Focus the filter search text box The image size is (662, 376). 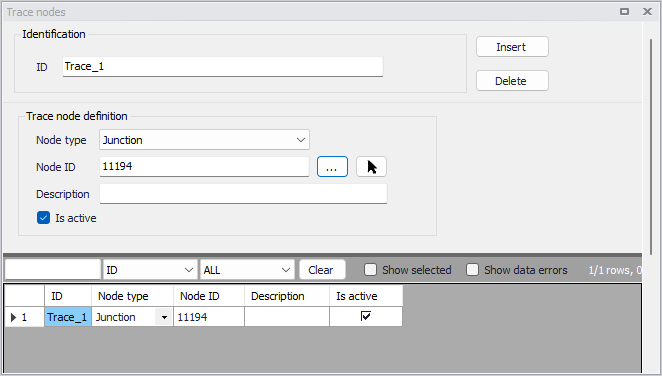tap(53, 270)
